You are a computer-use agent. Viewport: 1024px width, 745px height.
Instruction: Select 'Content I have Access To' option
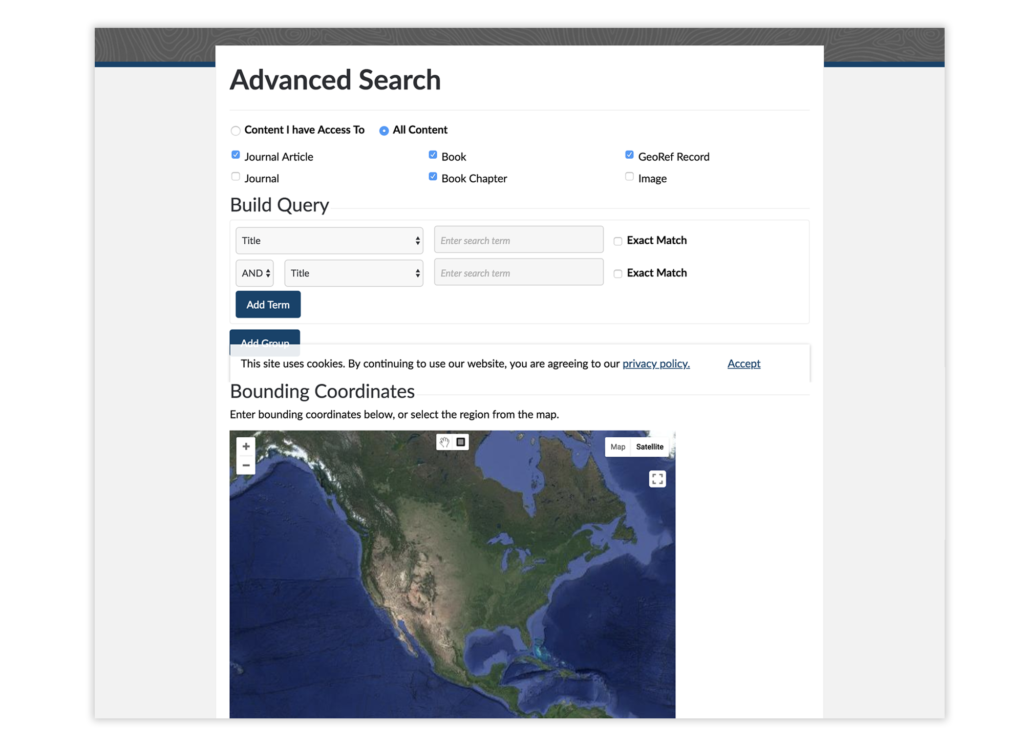[236, 130]
